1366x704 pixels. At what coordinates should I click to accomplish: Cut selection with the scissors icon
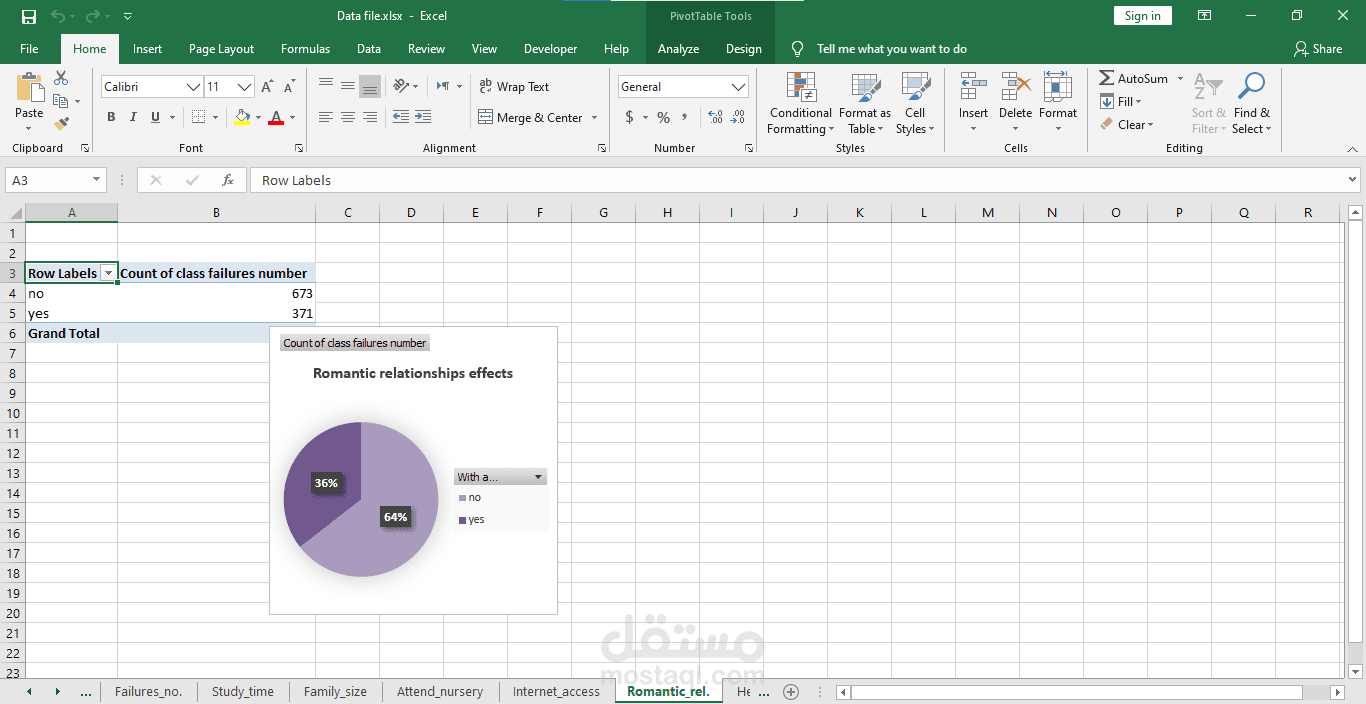pyautogui.click(x=61, y=78)
